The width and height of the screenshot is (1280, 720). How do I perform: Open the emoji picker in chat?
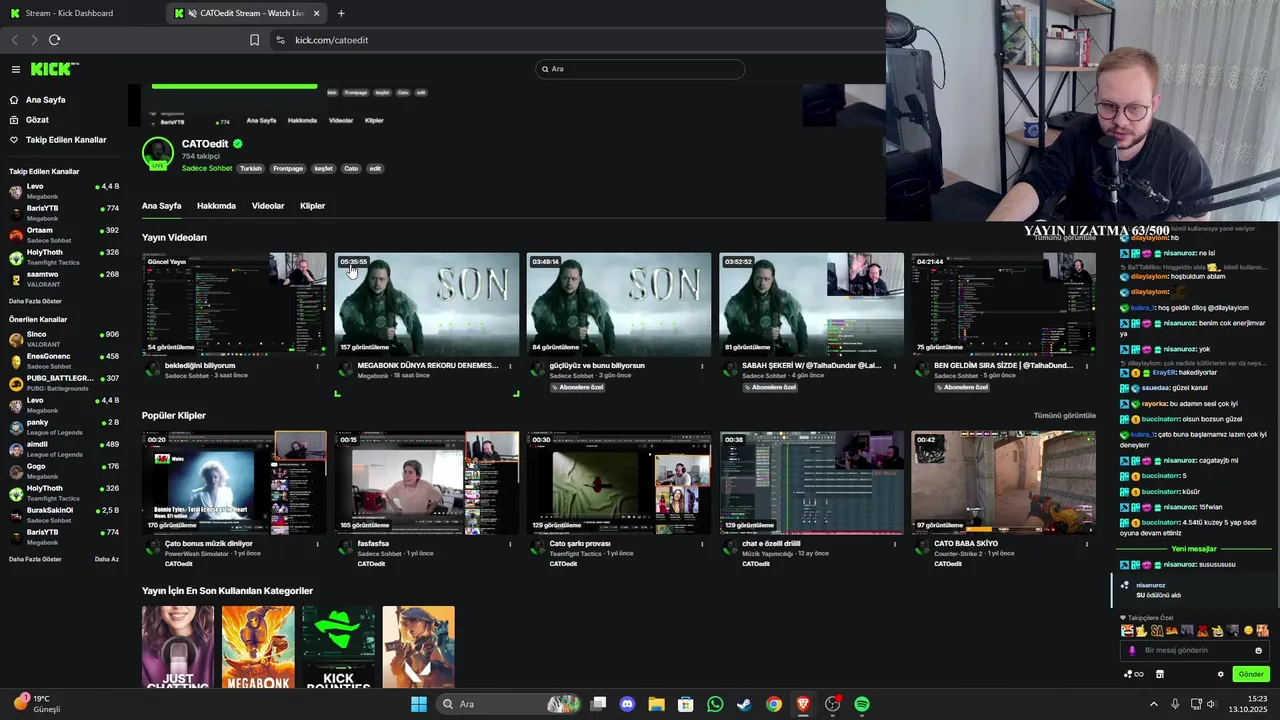[x=1258, y=650]
